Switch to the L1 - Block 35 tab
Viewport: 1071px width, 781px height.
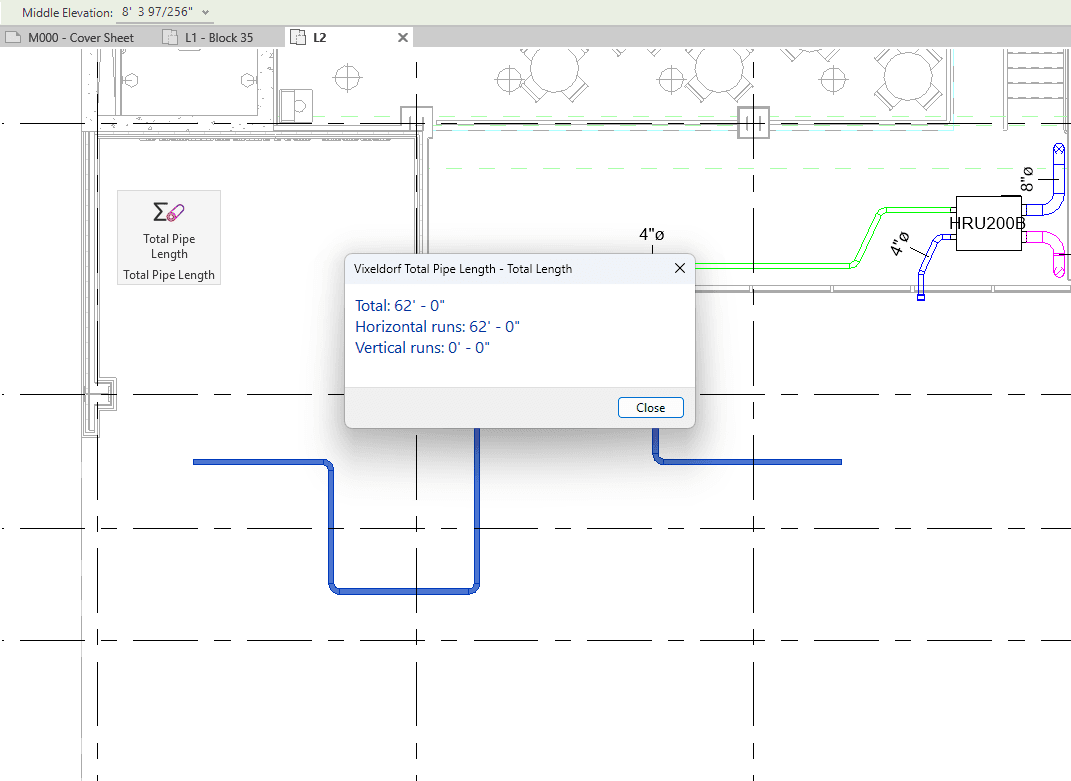(208, 38)
